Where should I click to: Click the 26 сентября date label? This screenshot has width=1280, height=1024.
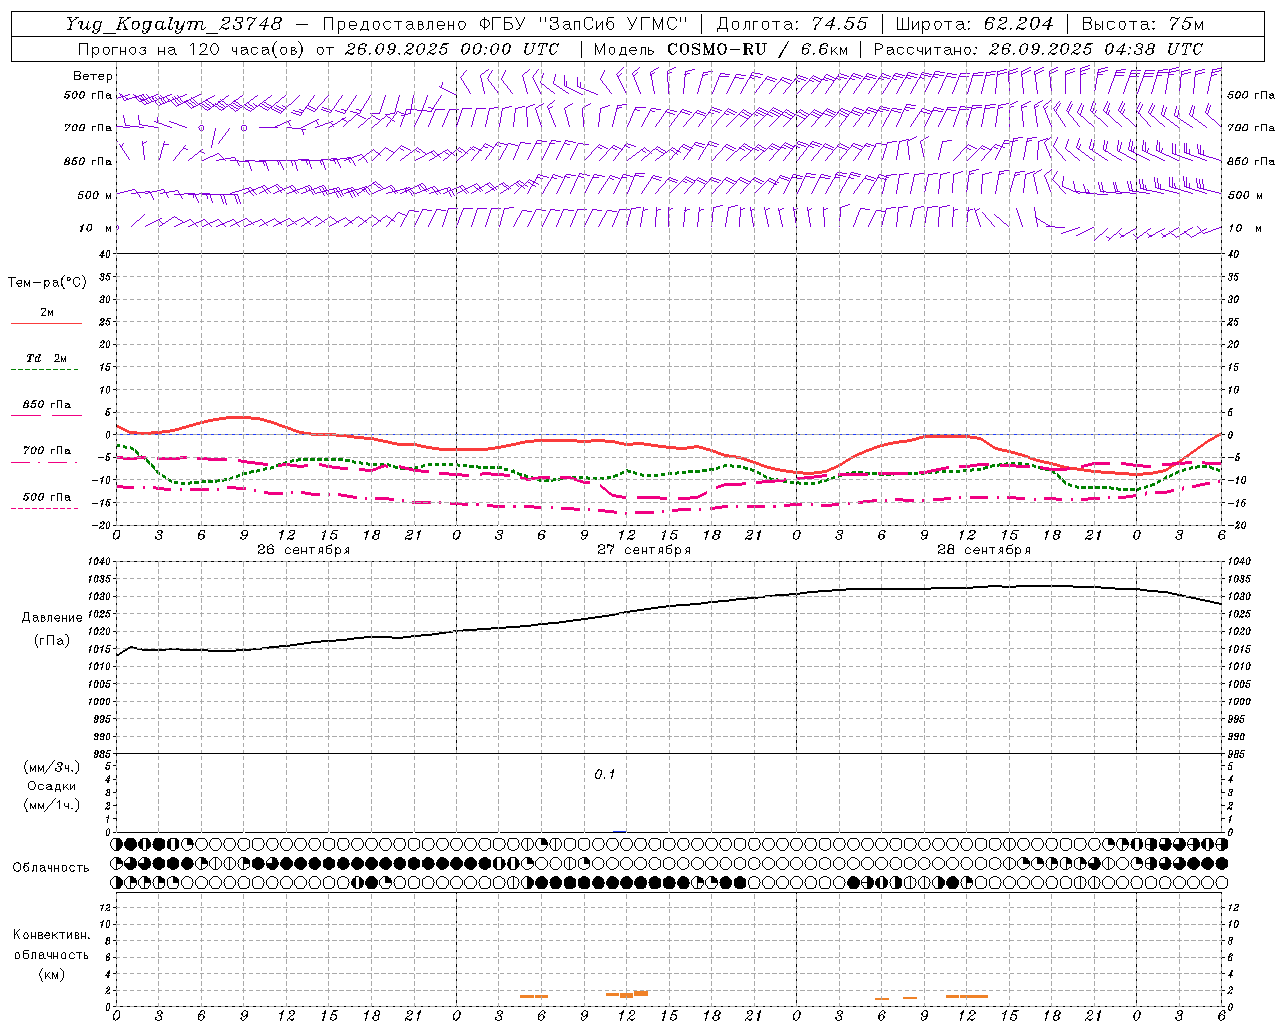coord(304,550)
